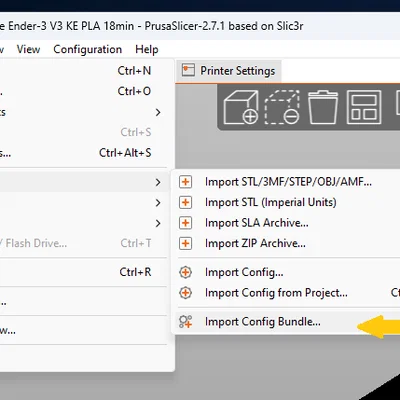This screenshot has width=400, height=400.
Task: Click gears icon beside Import Config Bundle
Action: [x=185, y=322]
